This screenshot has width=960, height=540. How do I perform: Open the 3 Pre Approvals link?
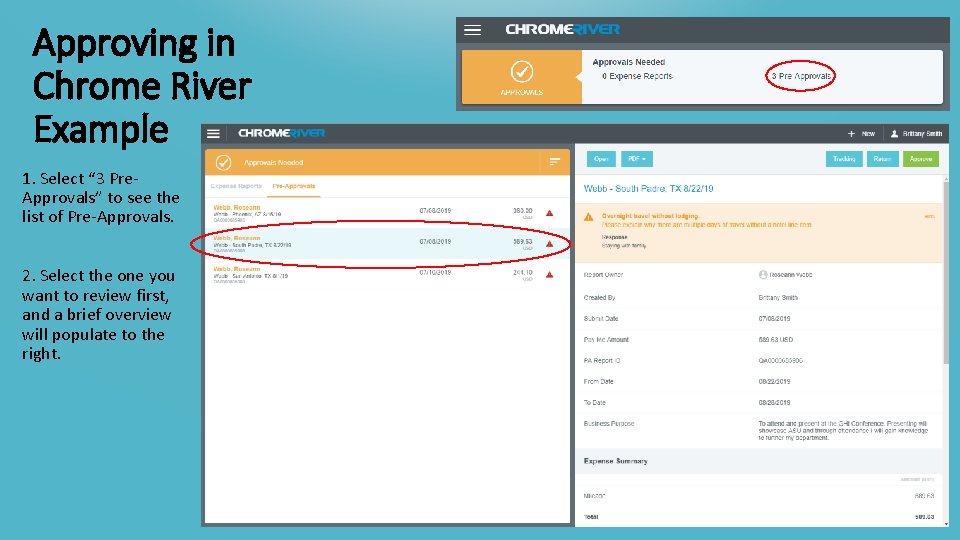coord(800,76)
